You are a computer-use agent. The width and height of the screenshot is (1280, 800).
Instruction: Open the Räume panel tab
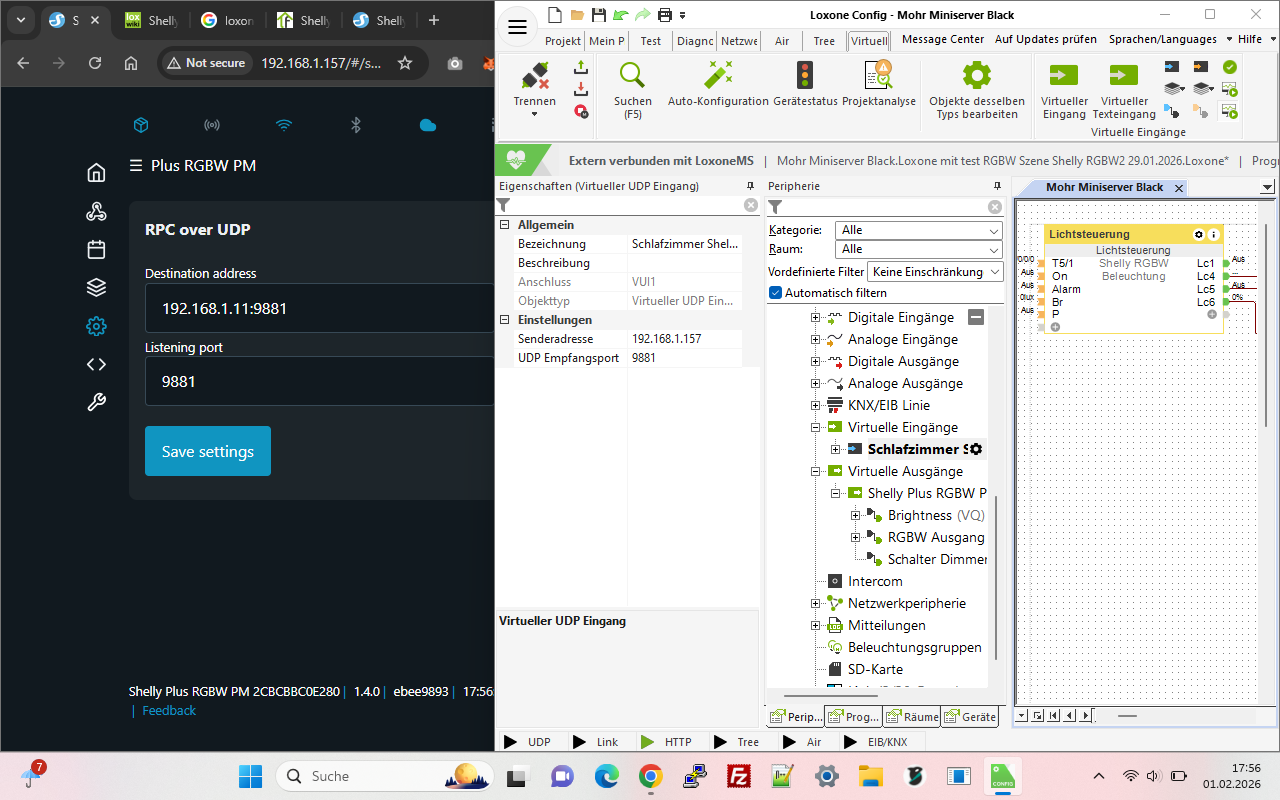click(912, 717)
